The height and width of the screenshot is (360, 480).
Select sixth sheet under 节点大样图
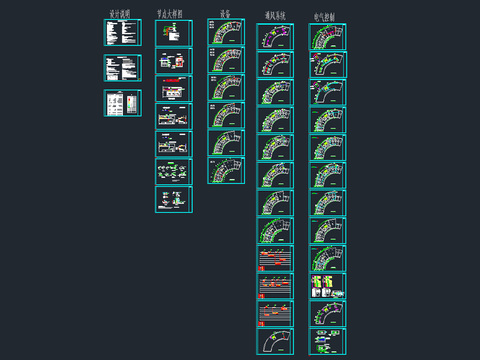click(x=174, y=172)
